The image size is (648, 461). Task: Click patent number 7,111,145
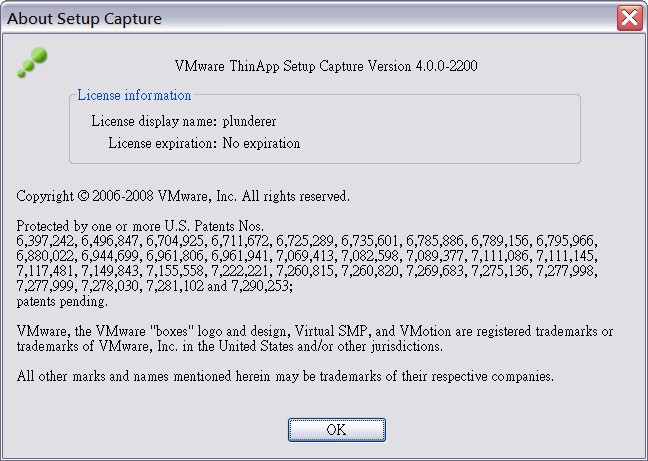565,256
